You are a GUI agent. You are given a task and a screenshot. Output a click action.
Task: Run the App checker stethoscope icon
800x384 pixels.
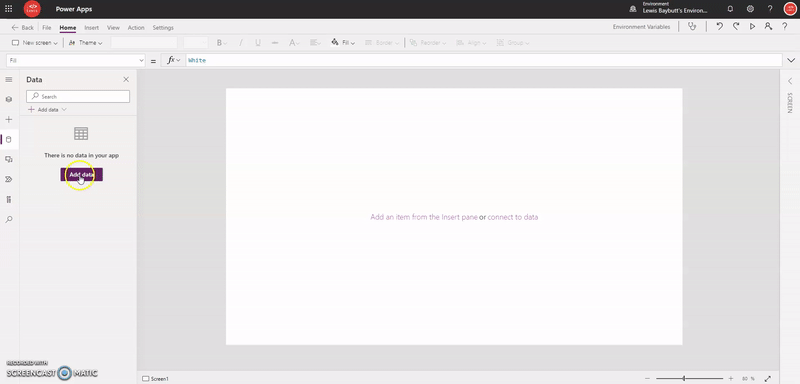692,27
